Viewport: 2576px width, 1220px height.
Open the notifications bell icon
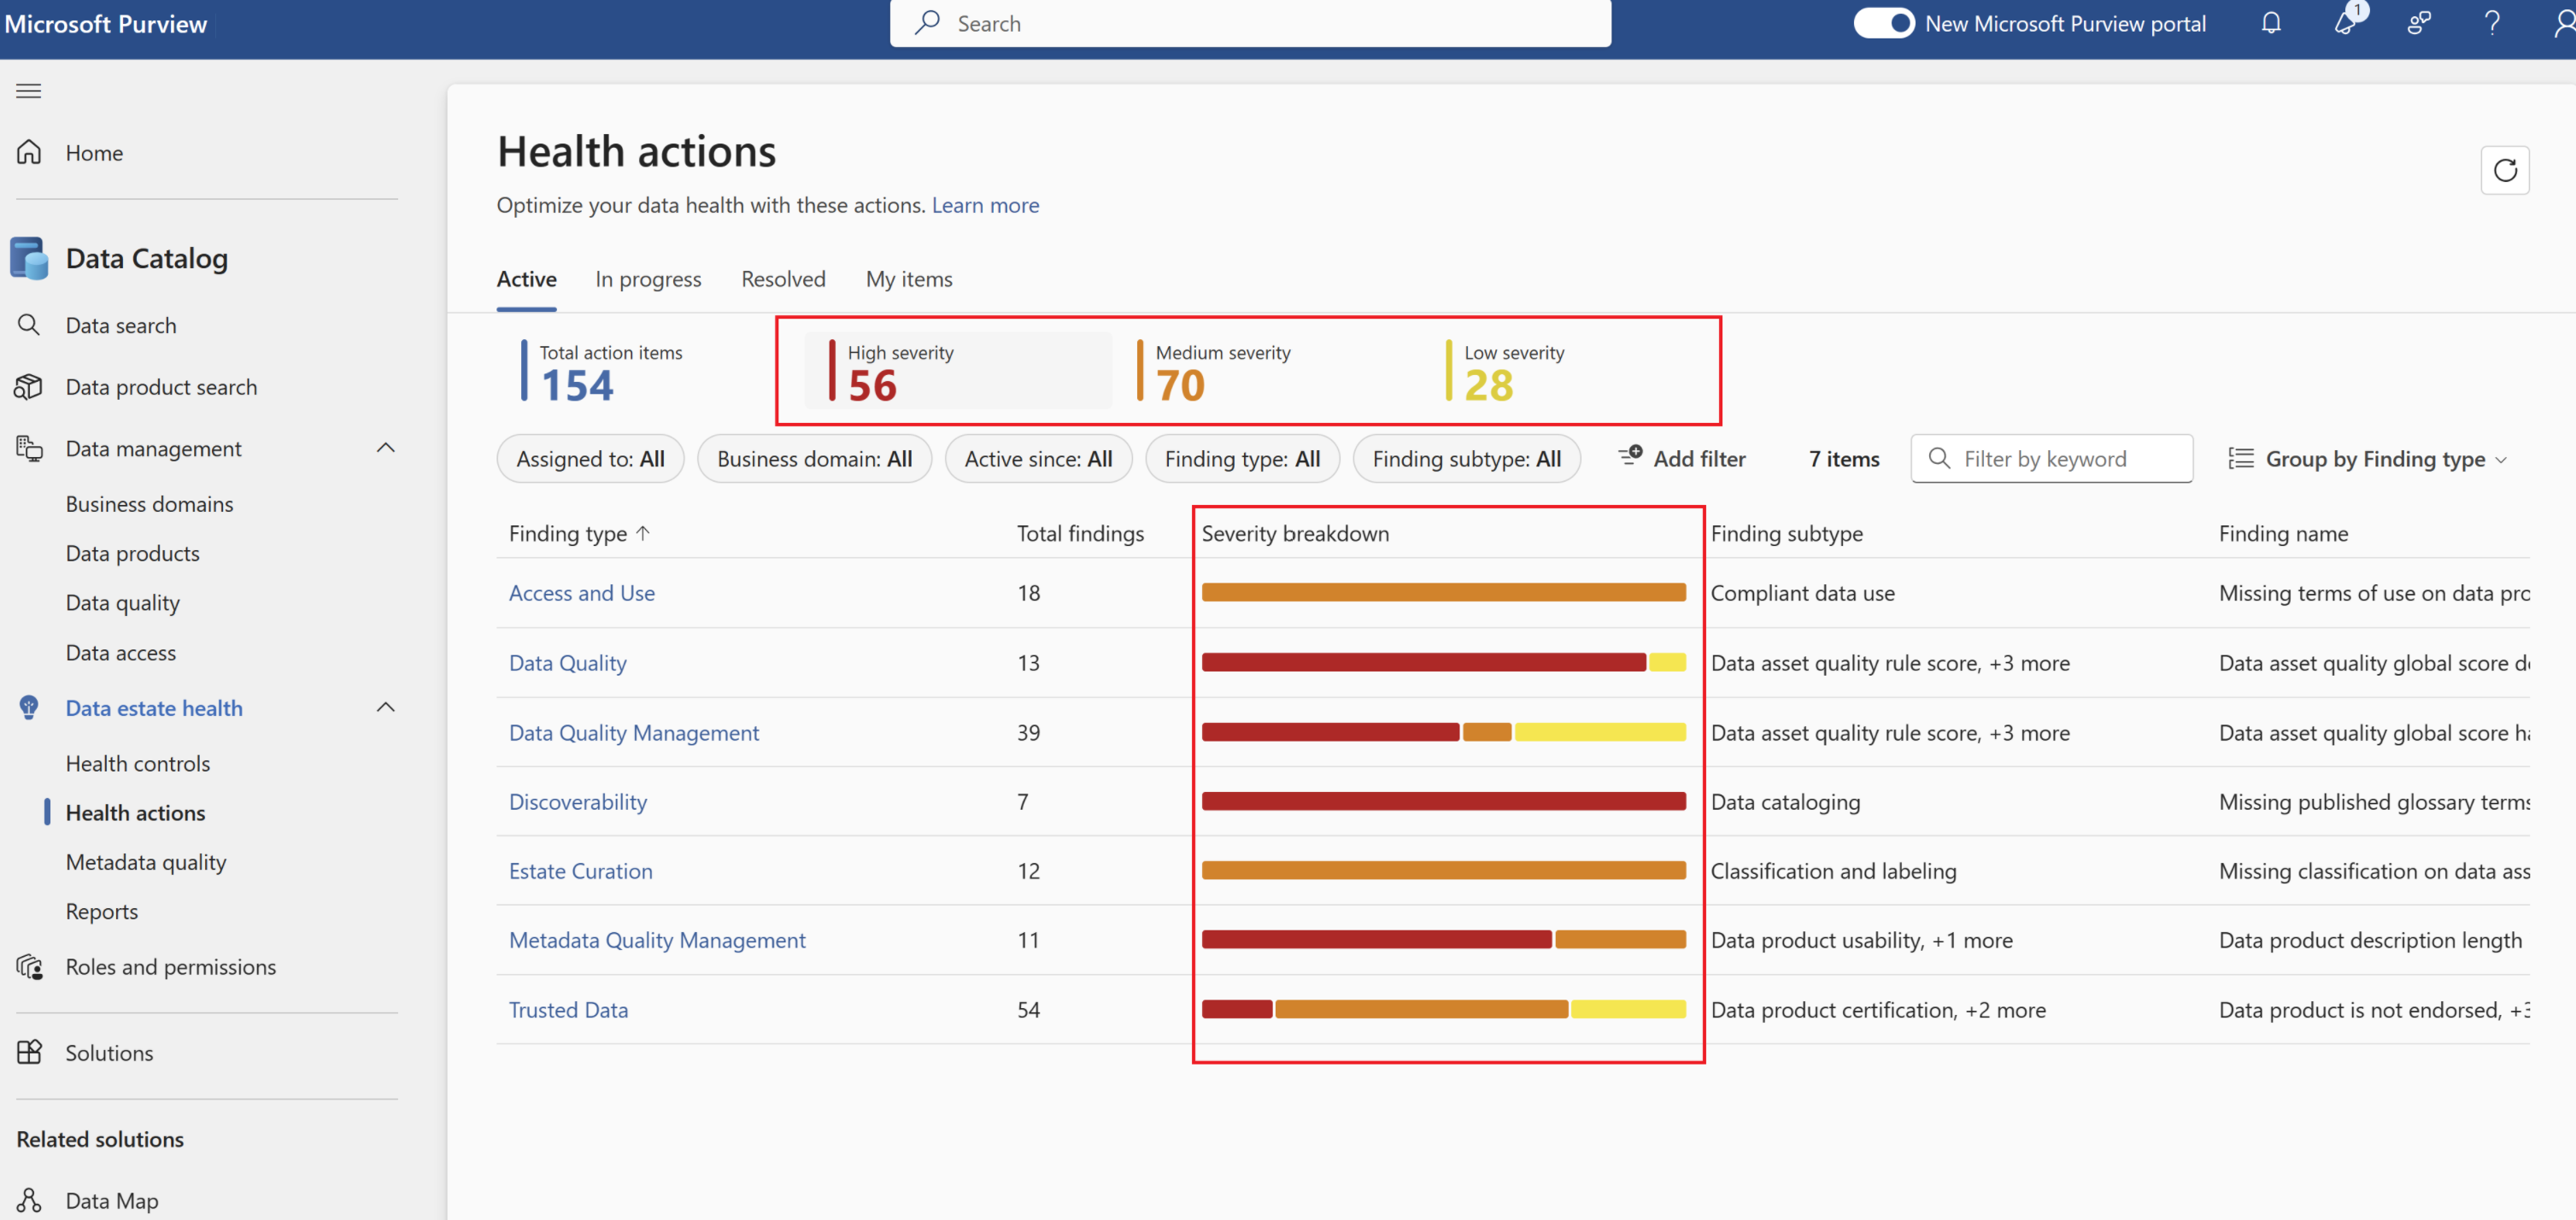pyautogui.click(x=2271, y=23)
